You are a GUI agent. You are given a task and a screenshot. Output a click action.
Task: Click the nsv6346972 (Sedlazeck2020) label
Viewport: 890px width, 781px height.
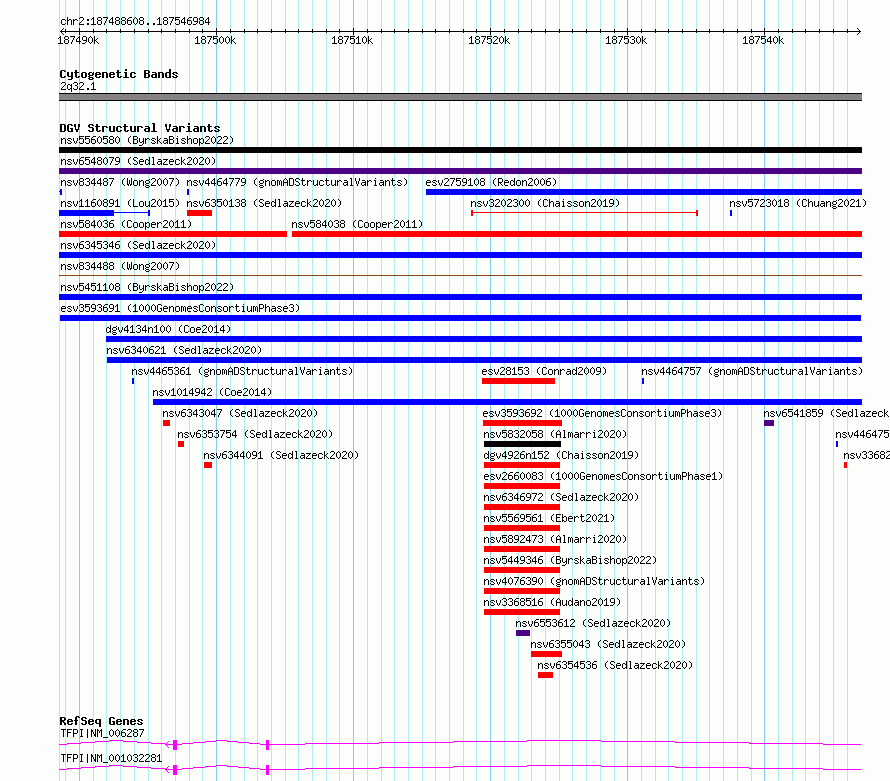click(561, 497)
